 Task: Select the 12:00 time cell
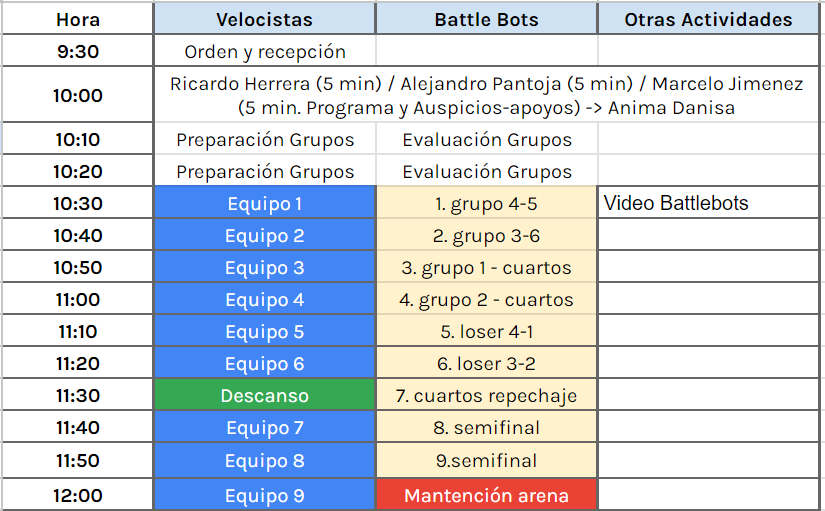coord(77,495)
